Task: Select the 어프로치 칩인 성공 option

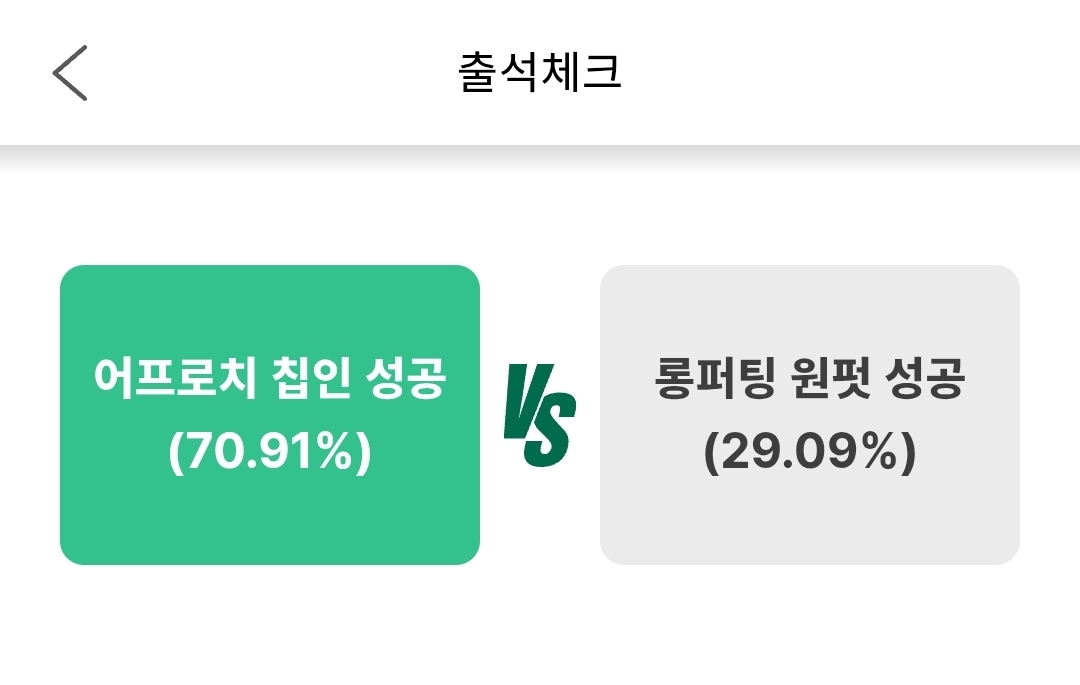Action: [x=270, y=415]
